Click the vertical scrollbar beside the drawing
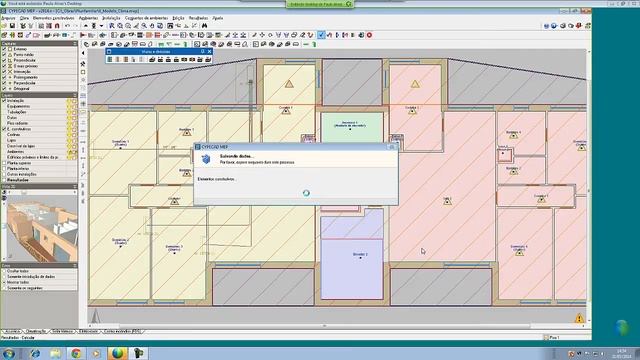Image resolution: width=640 pixels, height=360 pixels. pyautogui.click(x=589, y=186)
